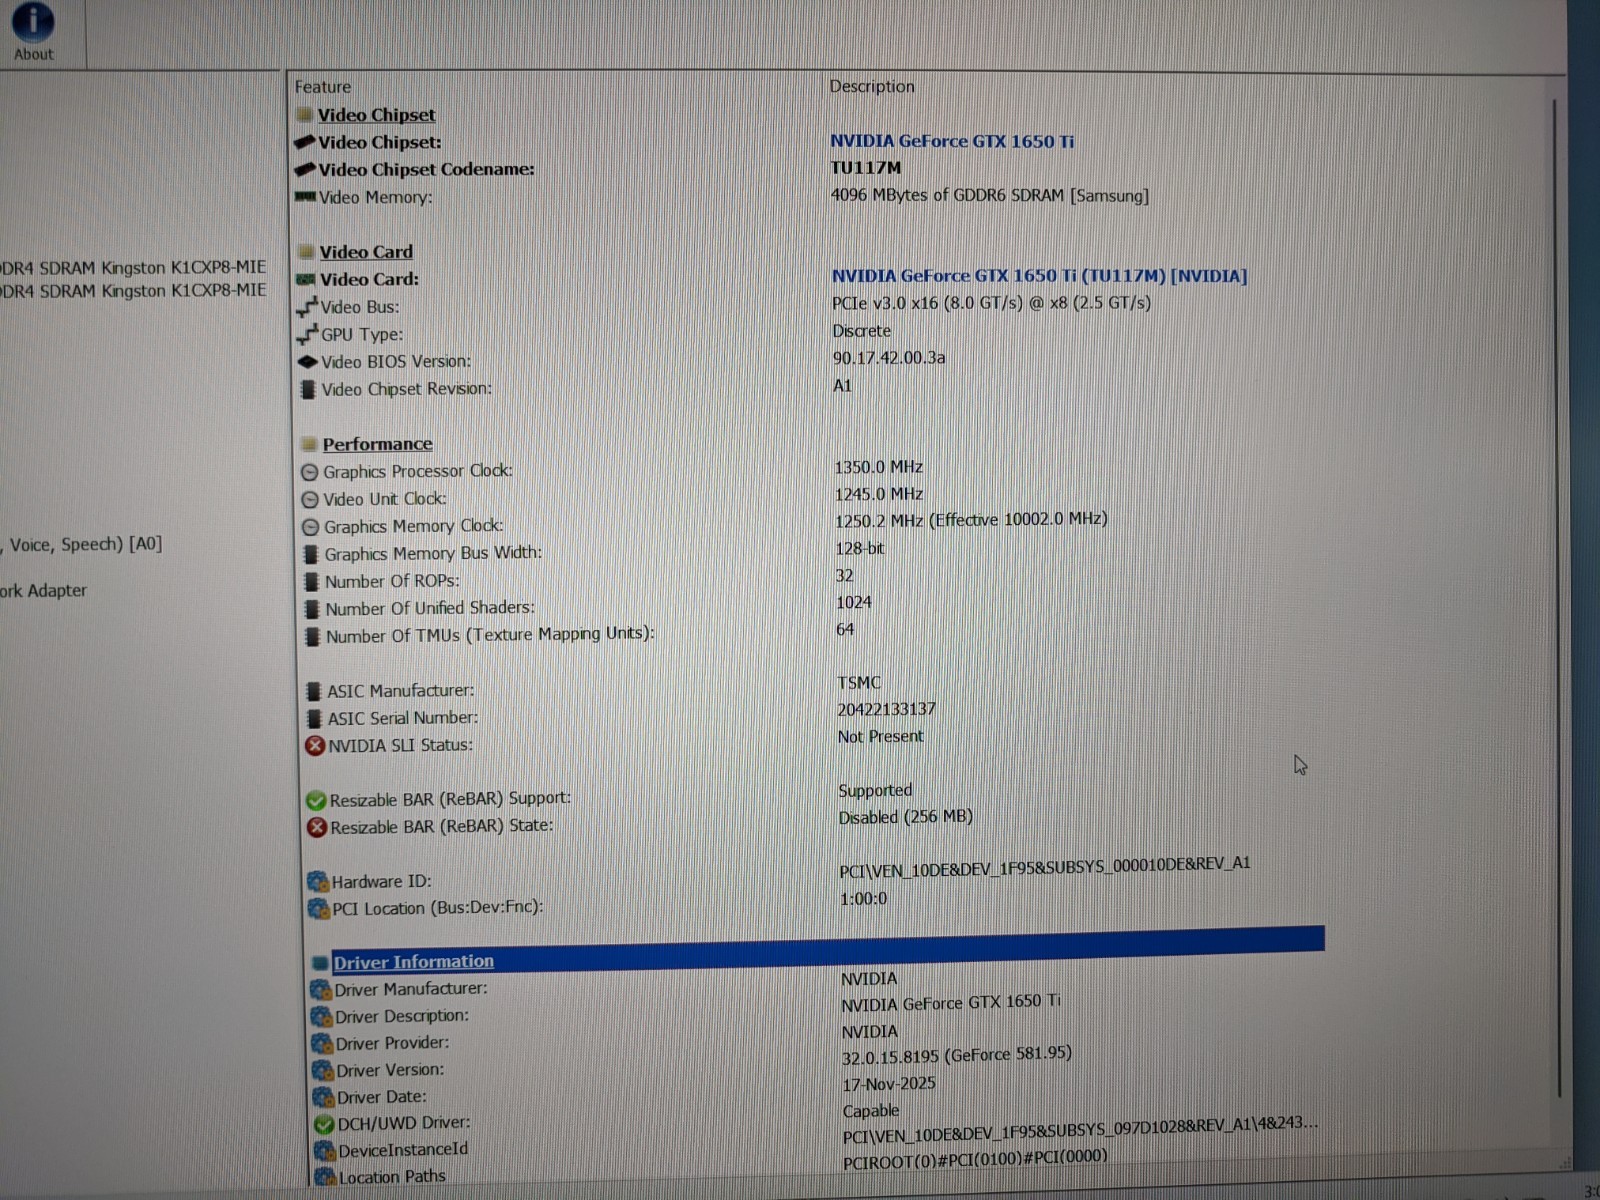Select the '1350.0 MHz' clock value
Image resolution: width=1600 pixels, height=1200 pixels.
[x=879, y=467]
